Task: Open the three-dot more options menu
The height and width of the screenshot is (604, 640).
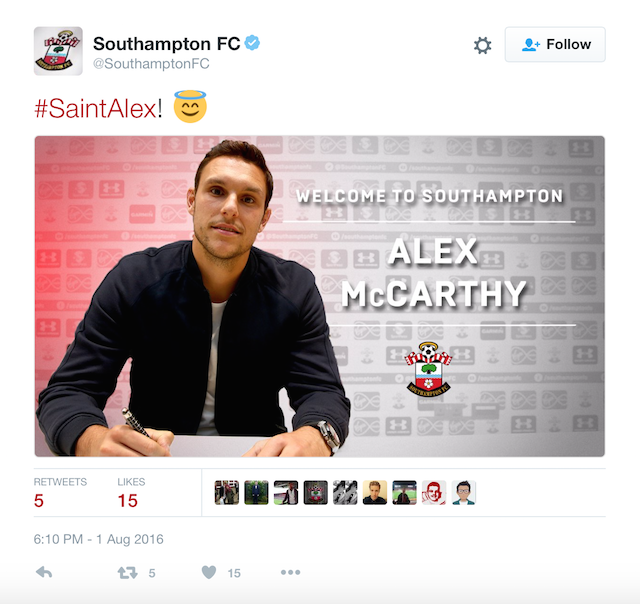Action: [290, 572]
